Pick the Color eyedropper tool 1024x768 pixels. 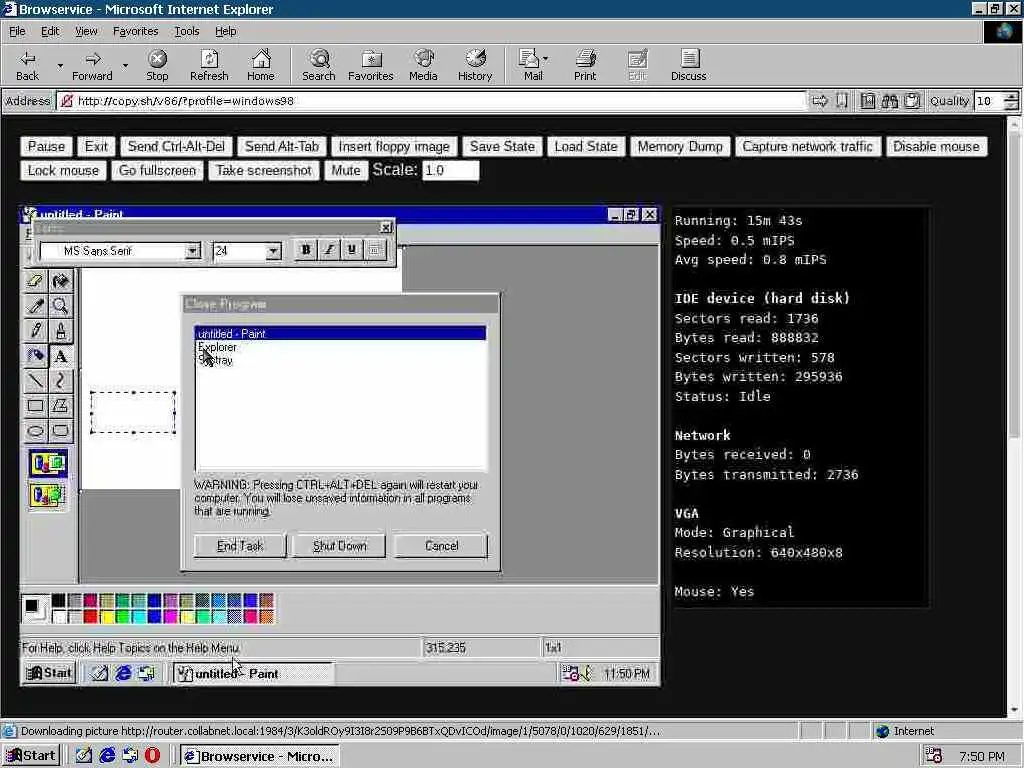[35, 306]
